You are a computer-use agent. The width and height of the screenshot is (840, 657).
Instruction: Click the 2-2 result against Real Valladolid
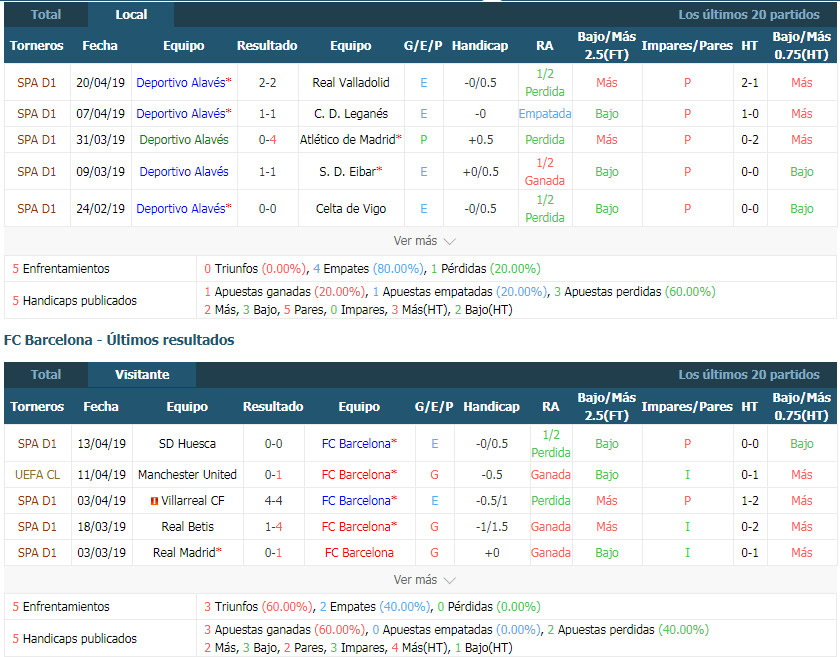[267, 83]
